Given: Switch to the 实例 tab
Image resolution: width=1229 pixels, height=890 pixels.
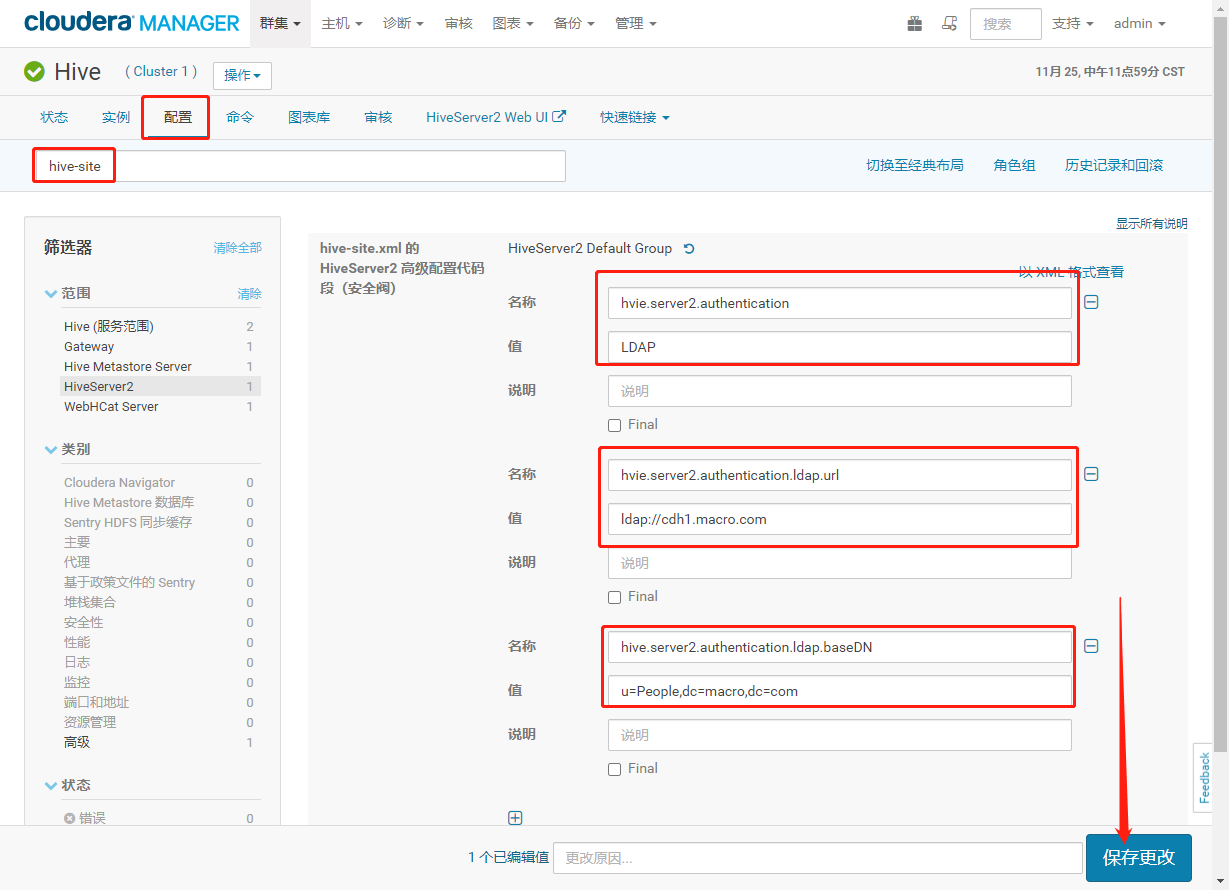Looking at the screenshot, I should (x=116, y=117).
